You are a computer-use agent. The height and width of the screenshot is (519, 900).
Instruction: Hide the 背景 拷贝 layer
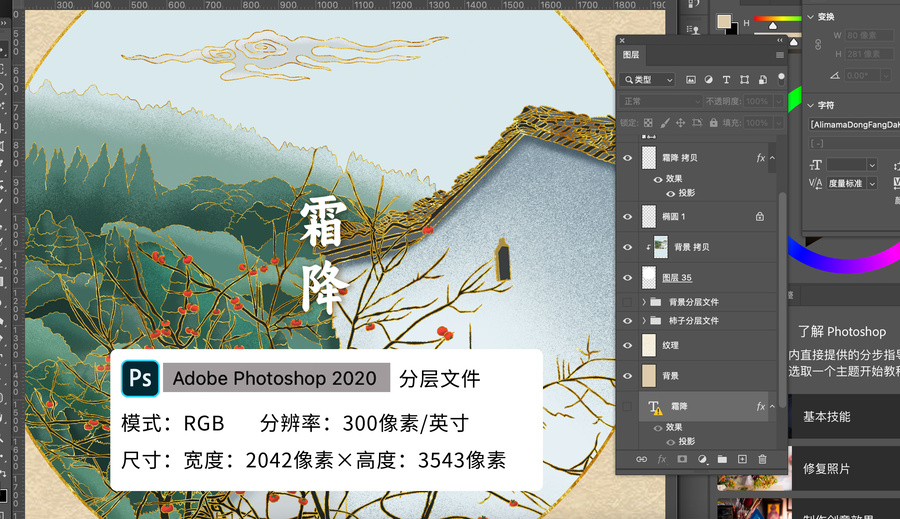tap(627, 247)
